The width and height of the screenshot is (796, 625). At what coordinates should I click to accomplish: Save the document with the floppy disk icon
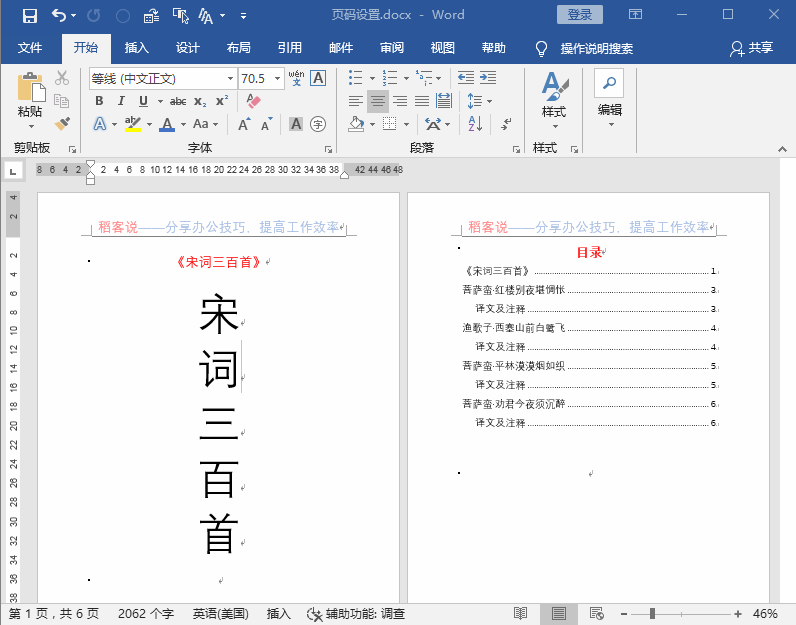29,16
